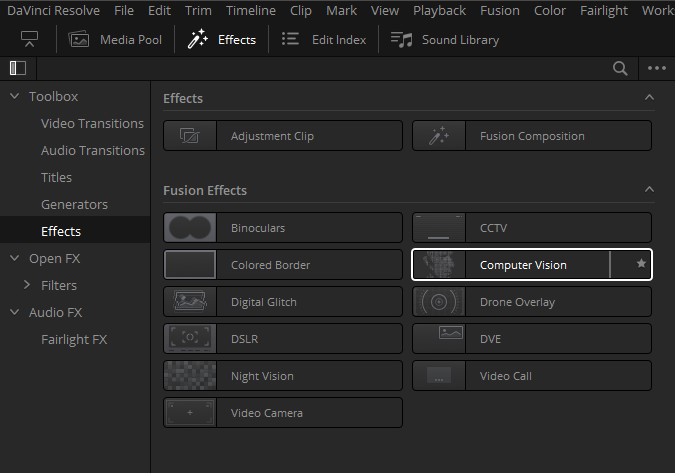Click the Drone Overlay effect icon

[x=439, y=302]
